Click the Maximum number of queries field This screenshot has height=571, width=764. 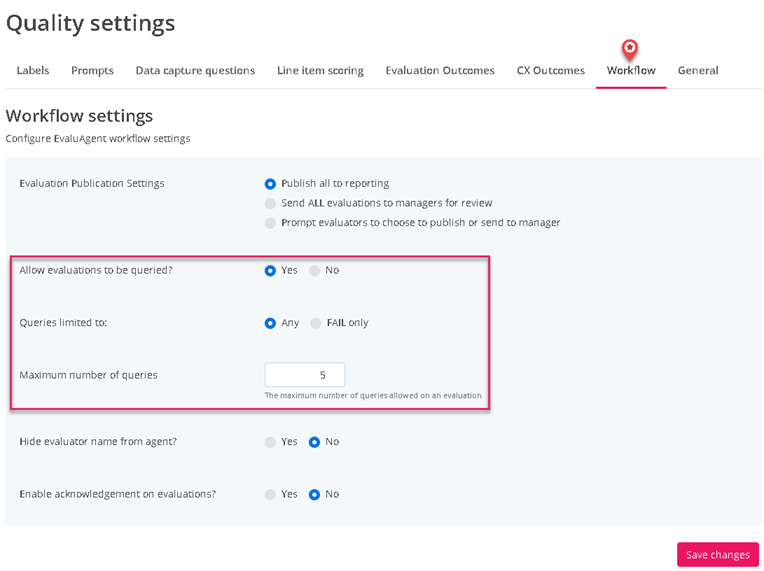305,375
